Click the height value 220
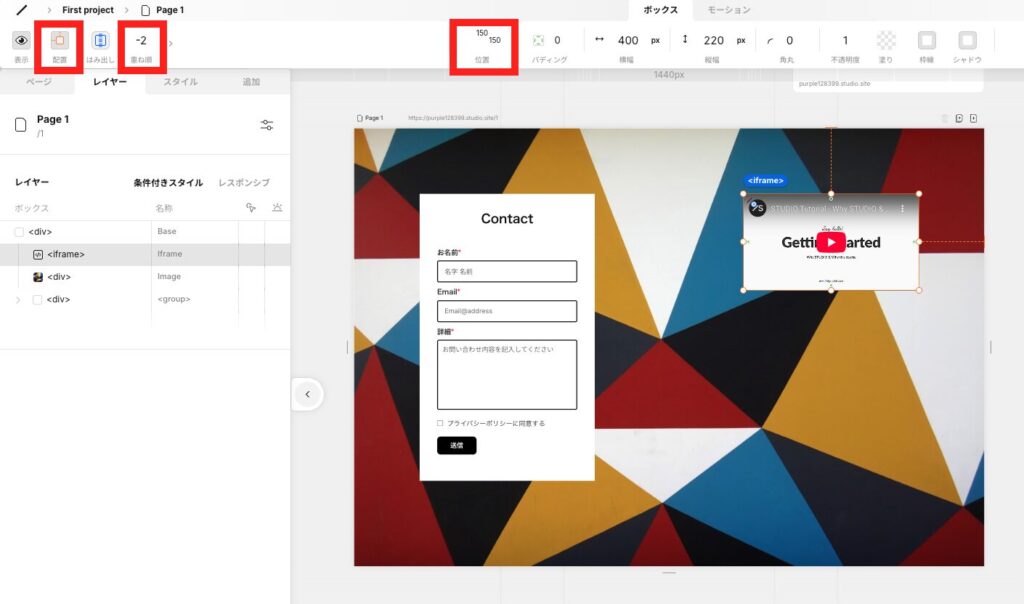This screenshot has height=604, width=1024. 714,40
